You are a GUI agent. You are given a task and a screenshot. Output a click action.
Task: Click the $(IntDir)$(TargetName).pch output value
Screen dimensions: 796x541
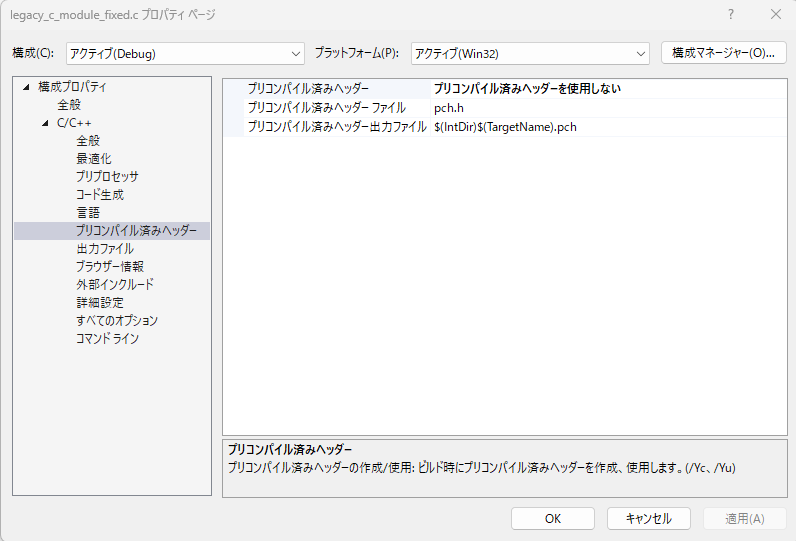505,127
